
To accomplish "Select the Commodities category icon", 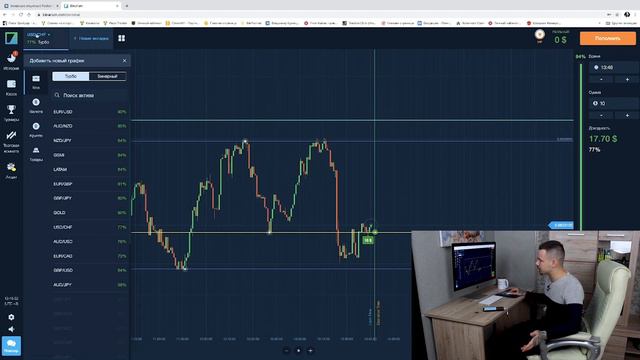I will pos(36,151).
